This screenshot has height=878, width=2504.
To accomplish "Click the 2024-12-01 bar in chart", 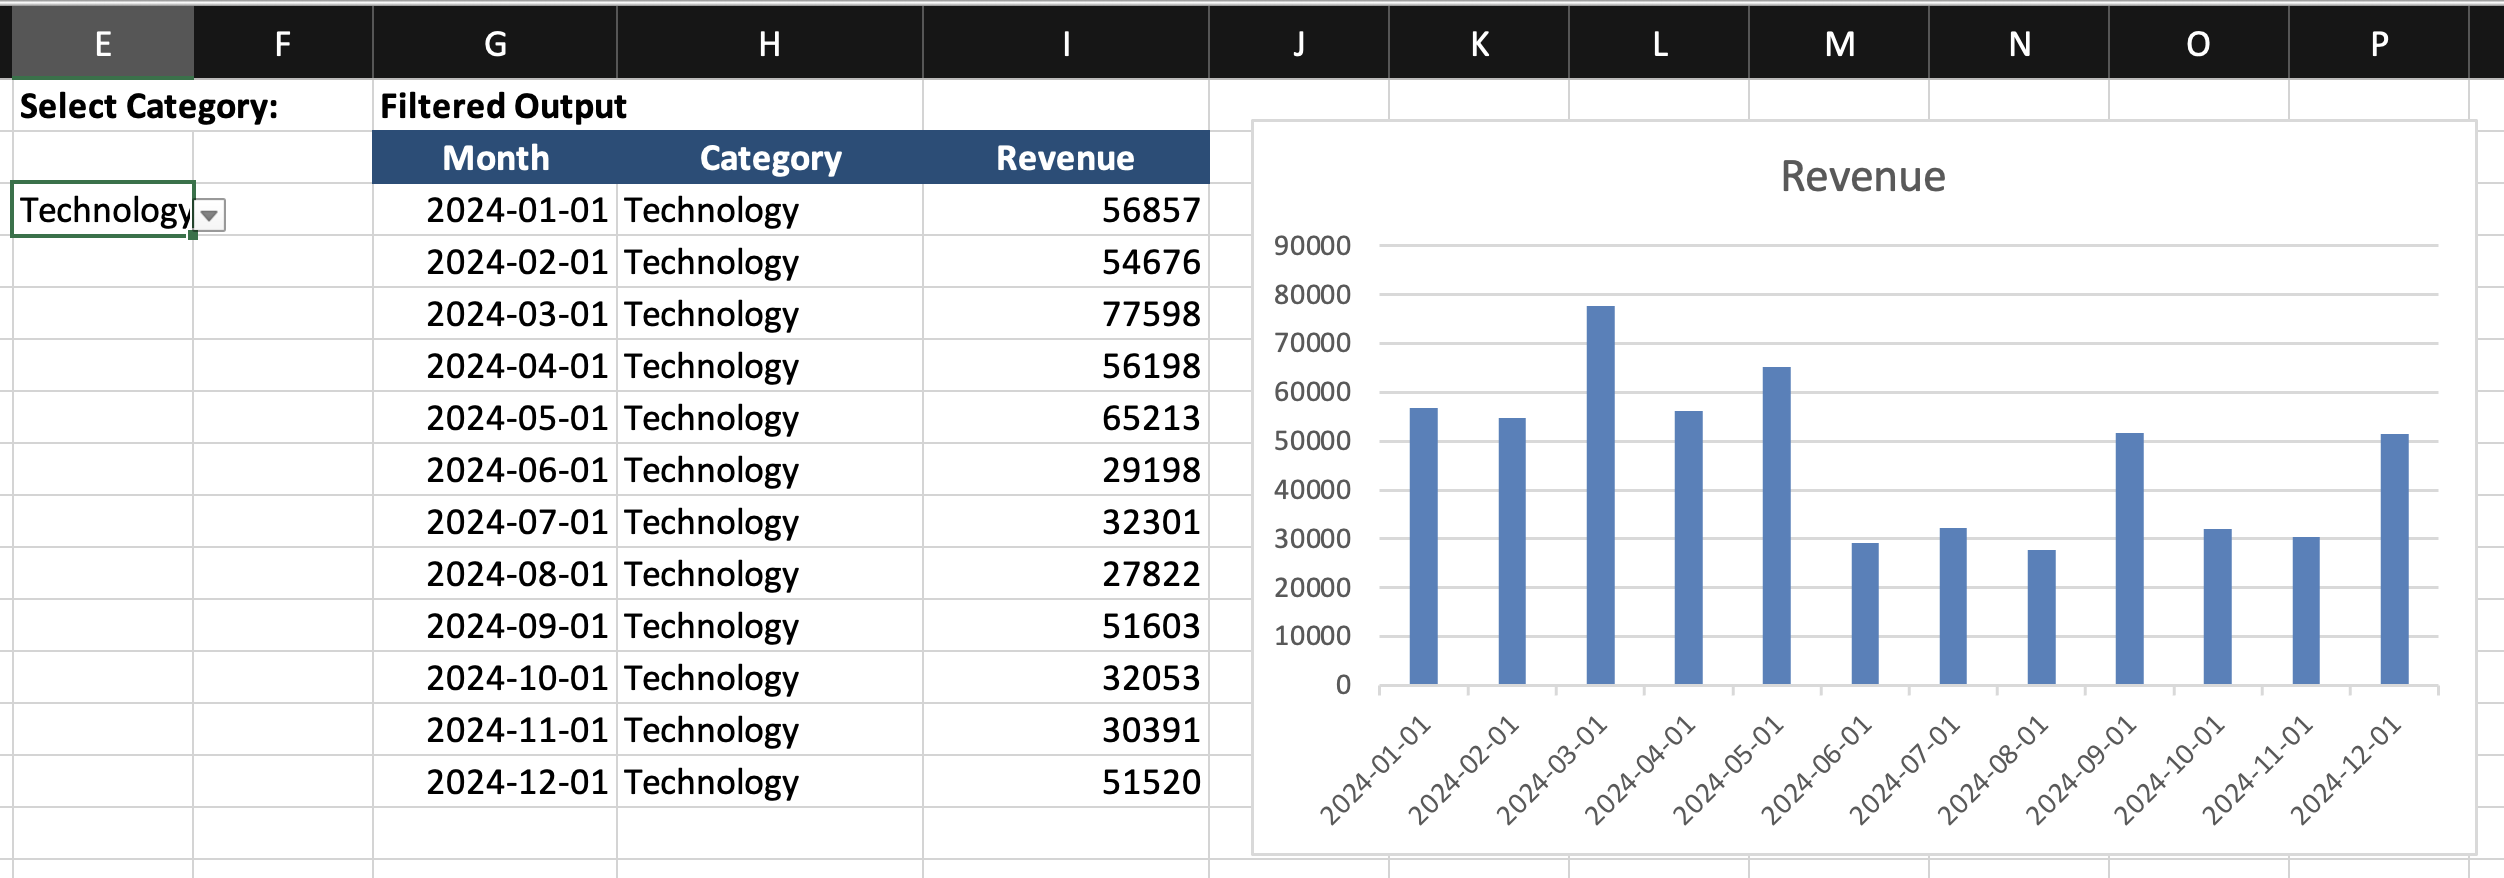I will click(2394, 559).
